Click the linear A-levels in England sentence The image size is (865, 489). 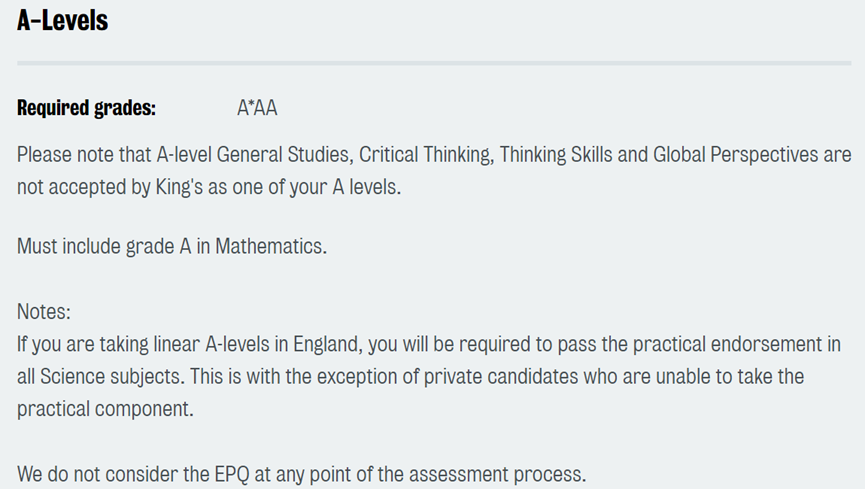coord(429,344)
